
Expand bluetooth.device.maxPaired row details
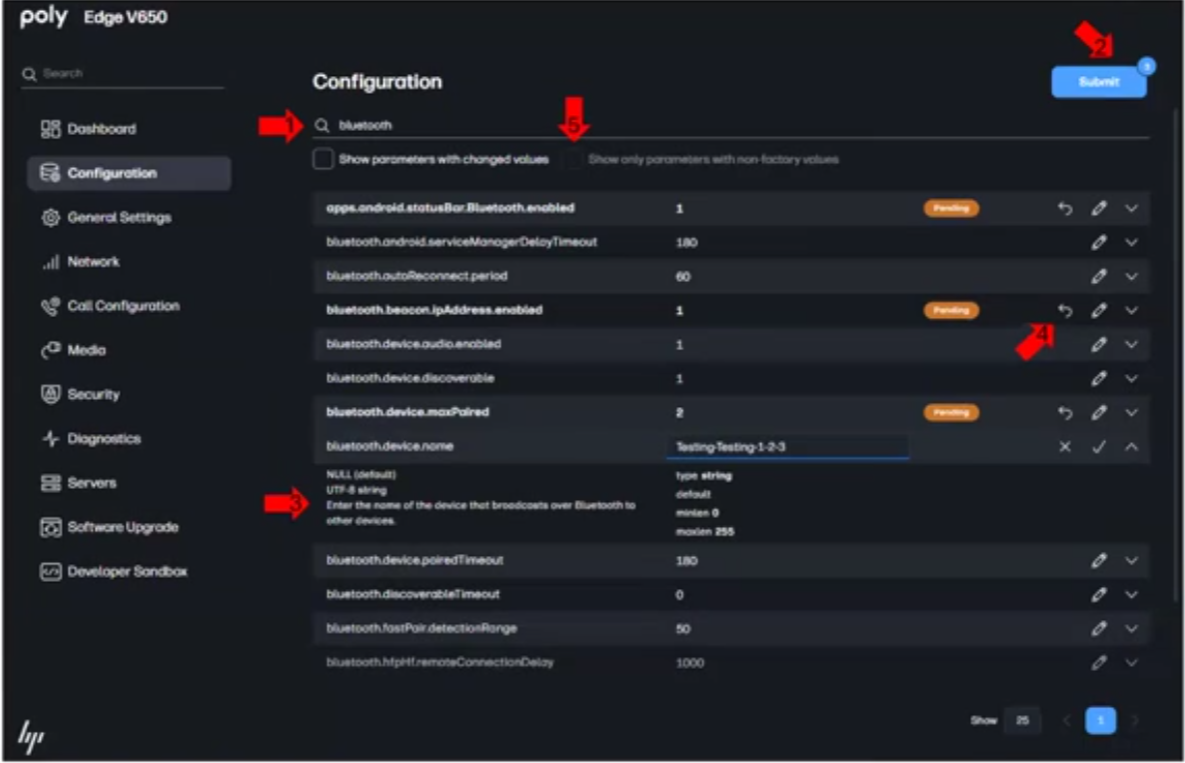point(1131,412)
